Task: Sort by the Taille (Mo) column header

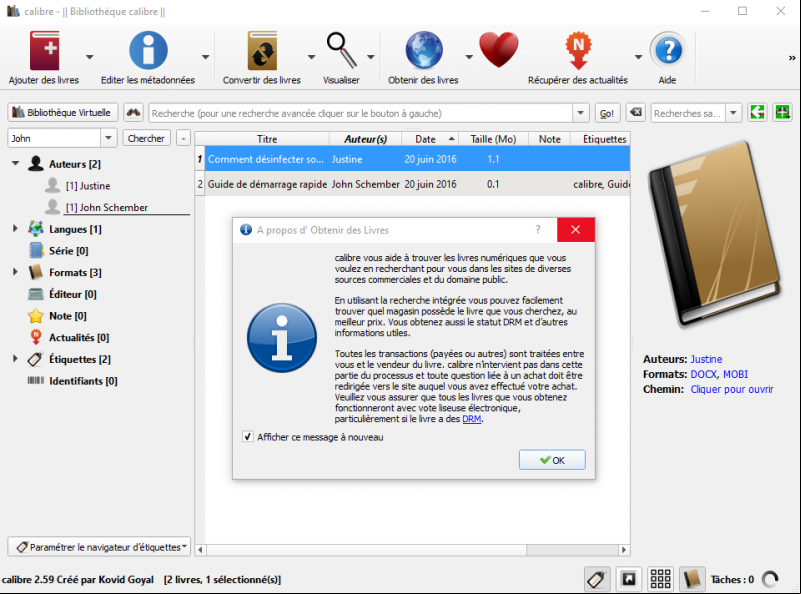Action: 493,139
